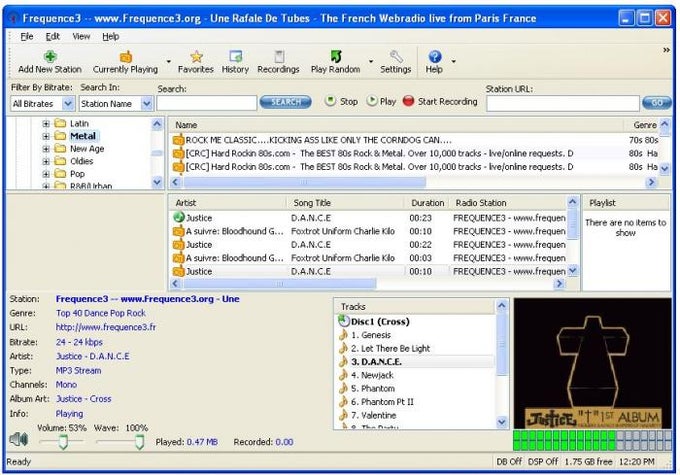Click the GO button for Station URL
This screenshot has width=680, height=475.
[x=657, y=103]
